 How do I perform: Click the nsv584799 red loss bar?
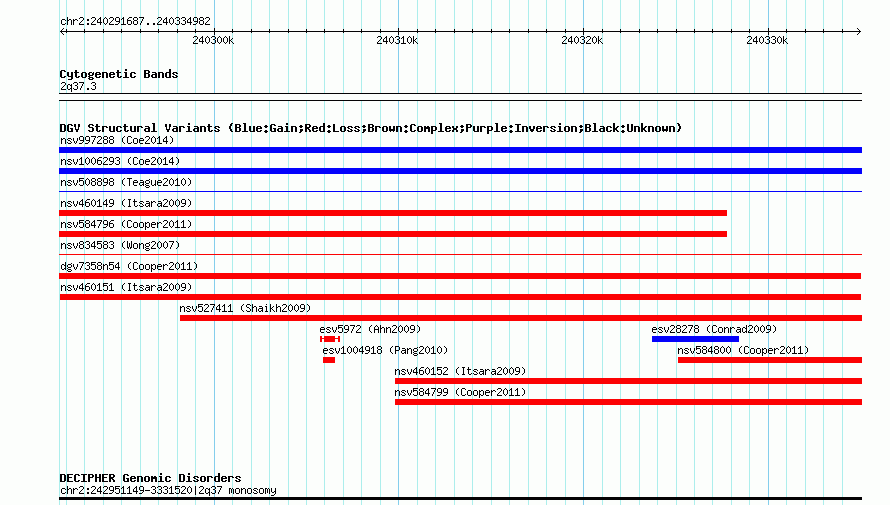point(628,402)
